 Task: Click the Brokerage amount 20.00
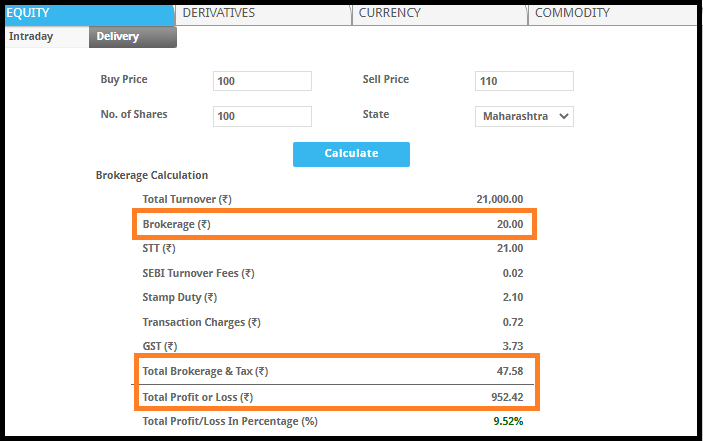[x=507, y=225]
